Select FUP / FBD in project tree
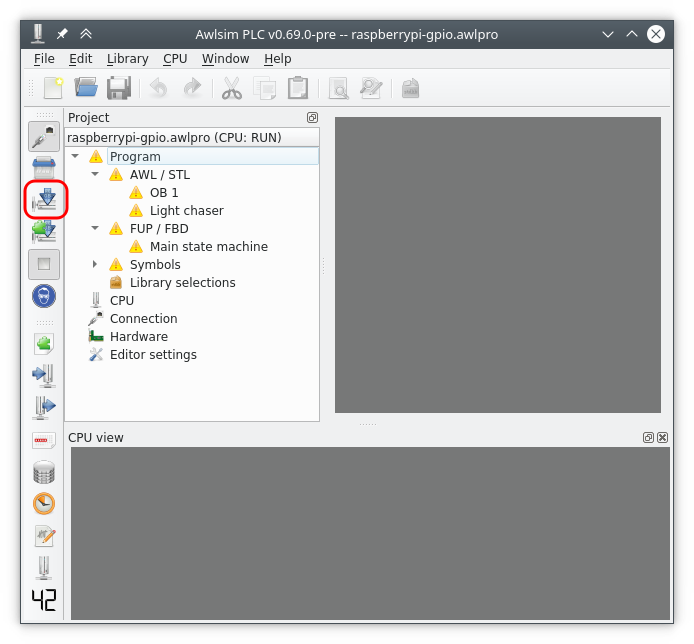The height and width of the screenshot is (644, 694). coord(159,229)
